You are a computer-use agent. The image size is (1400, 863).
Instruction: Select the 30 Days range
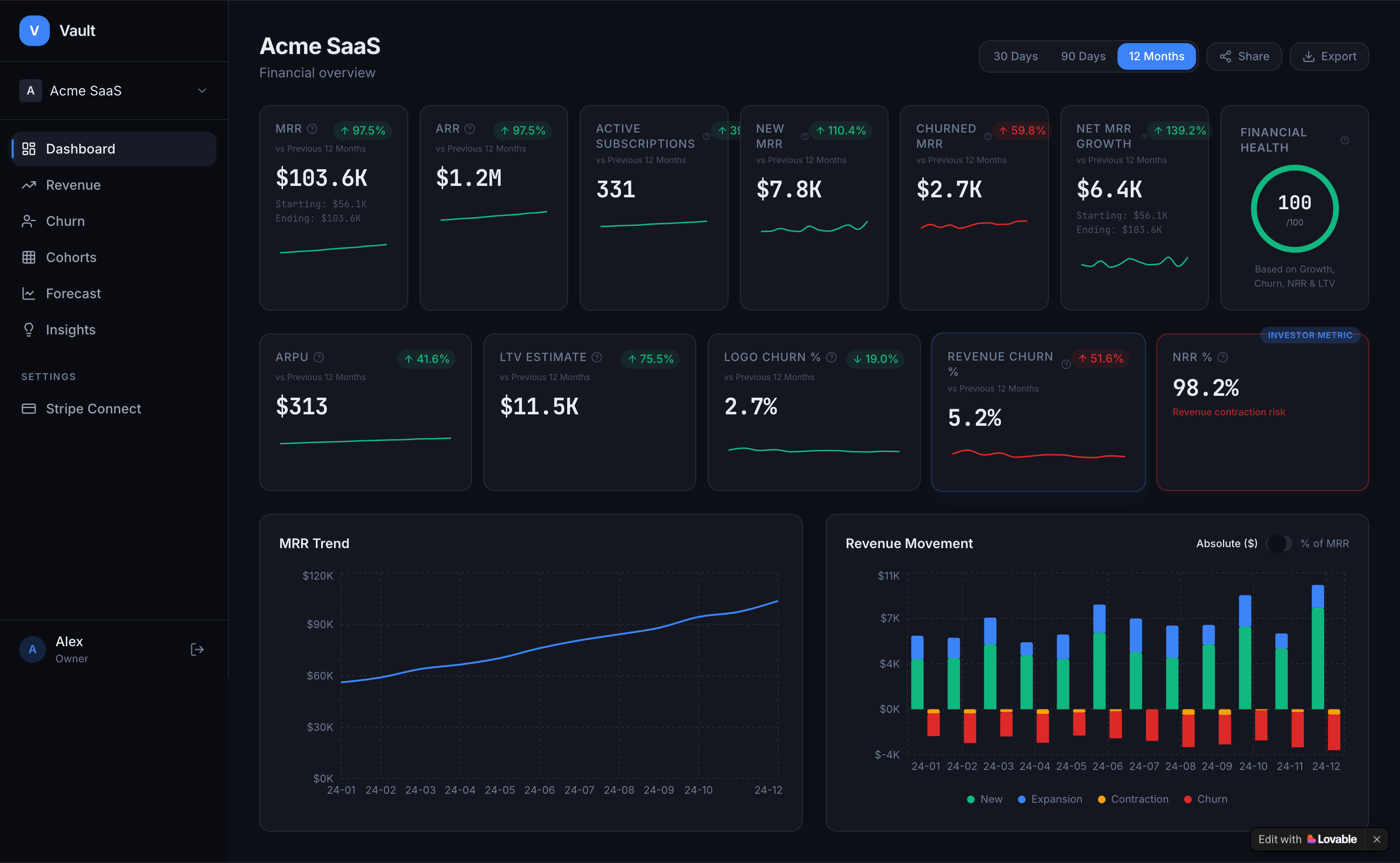coord(1015,56)
